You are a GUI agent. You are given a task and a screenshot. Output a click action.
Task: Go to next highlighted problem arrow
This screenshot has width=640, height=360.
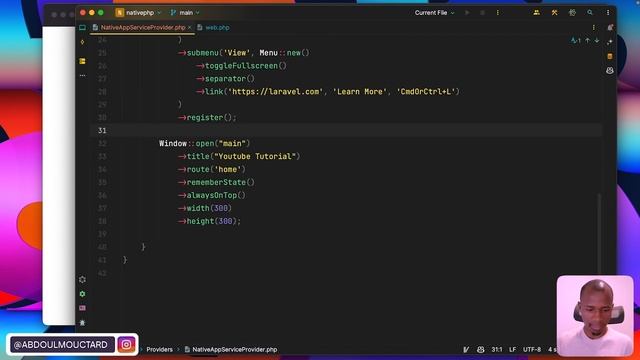point(597,40)
